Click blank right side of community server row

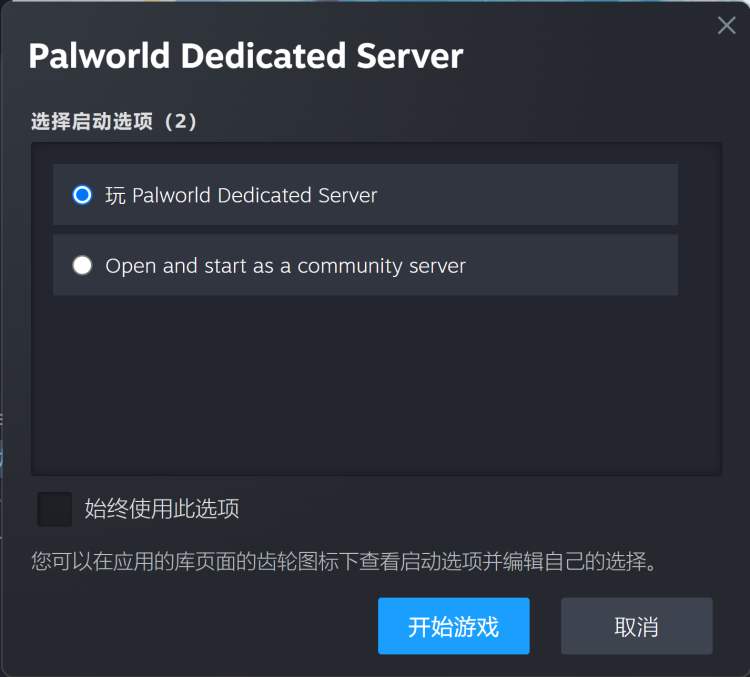pyautogui.click(x=572, y=265)
